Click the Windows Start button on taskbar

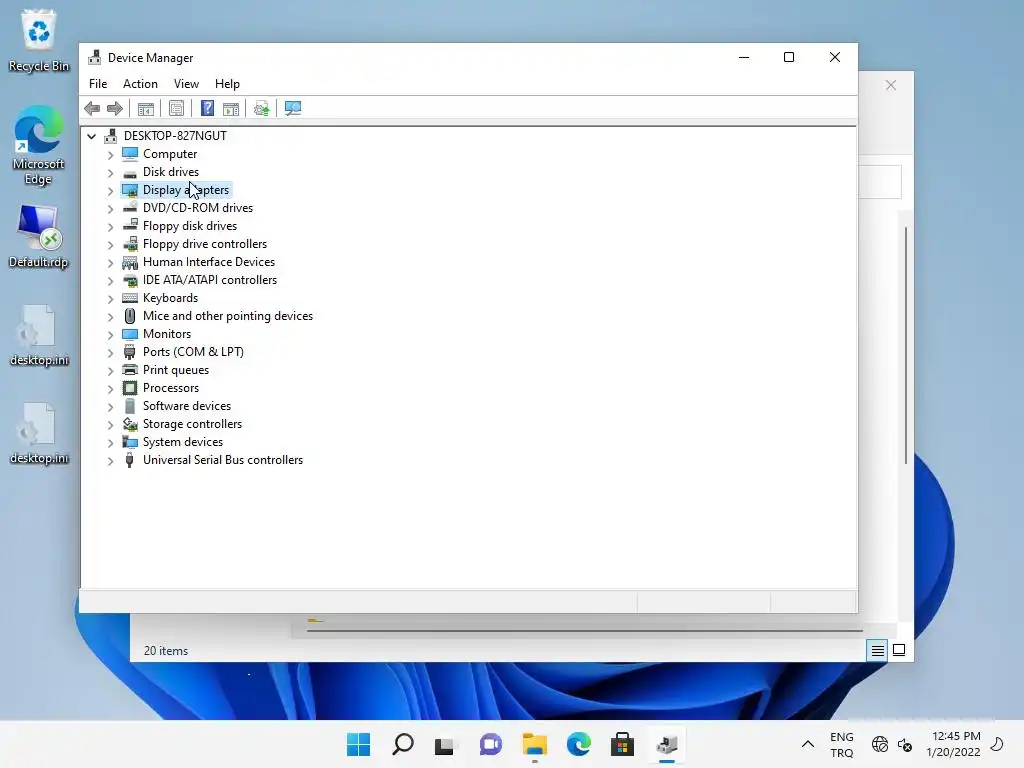[x=358, y=744]
